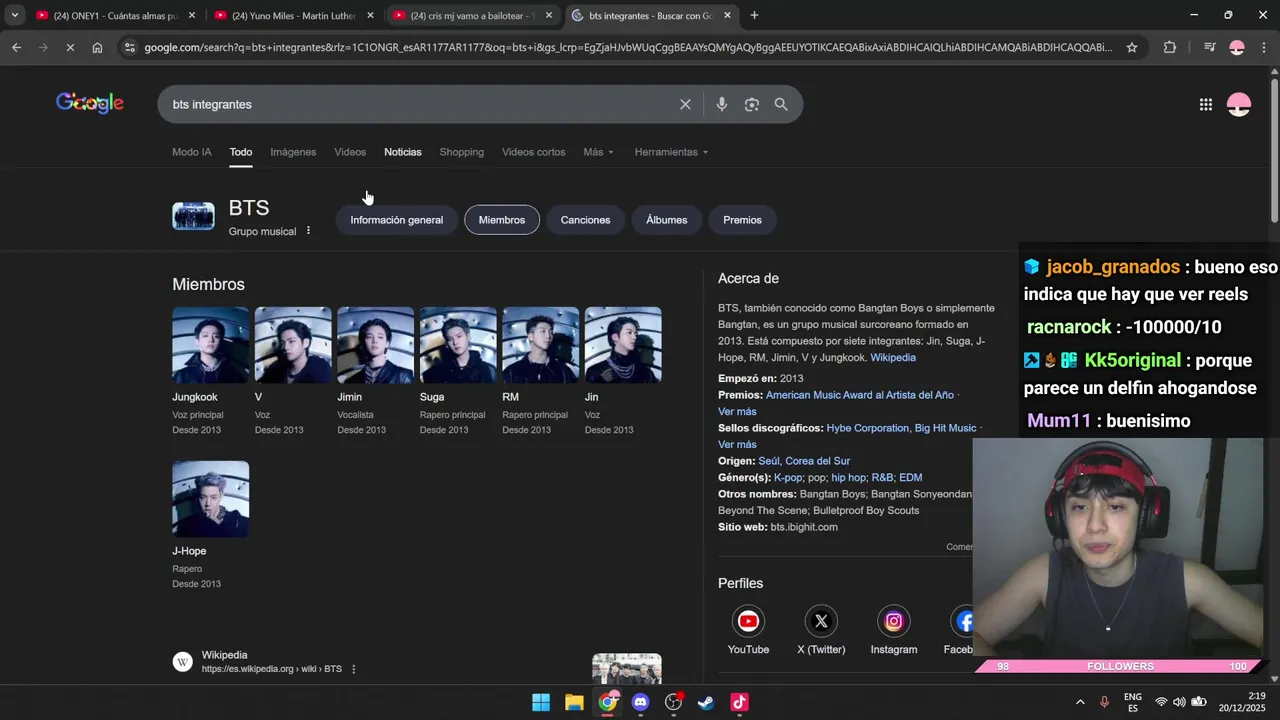Open the K-pop genre link
Viewport: 1280px width, 720px height.
coord(788,478)
